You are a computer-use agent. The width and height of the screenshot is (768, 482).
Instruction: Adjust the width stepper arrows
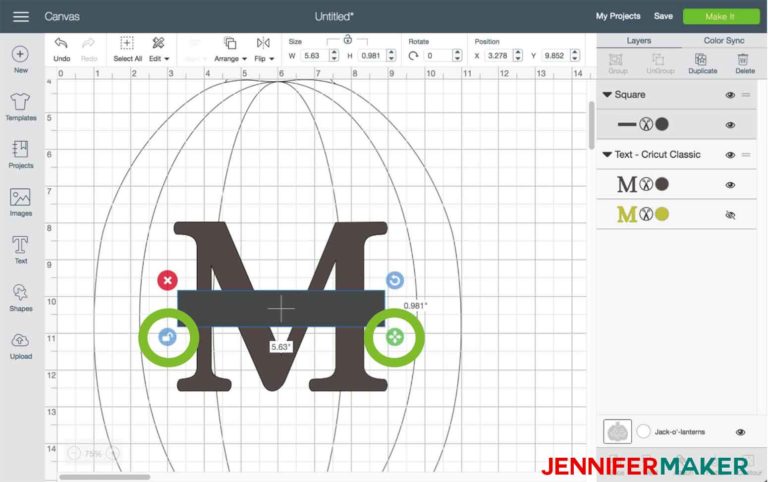point(334,55)
